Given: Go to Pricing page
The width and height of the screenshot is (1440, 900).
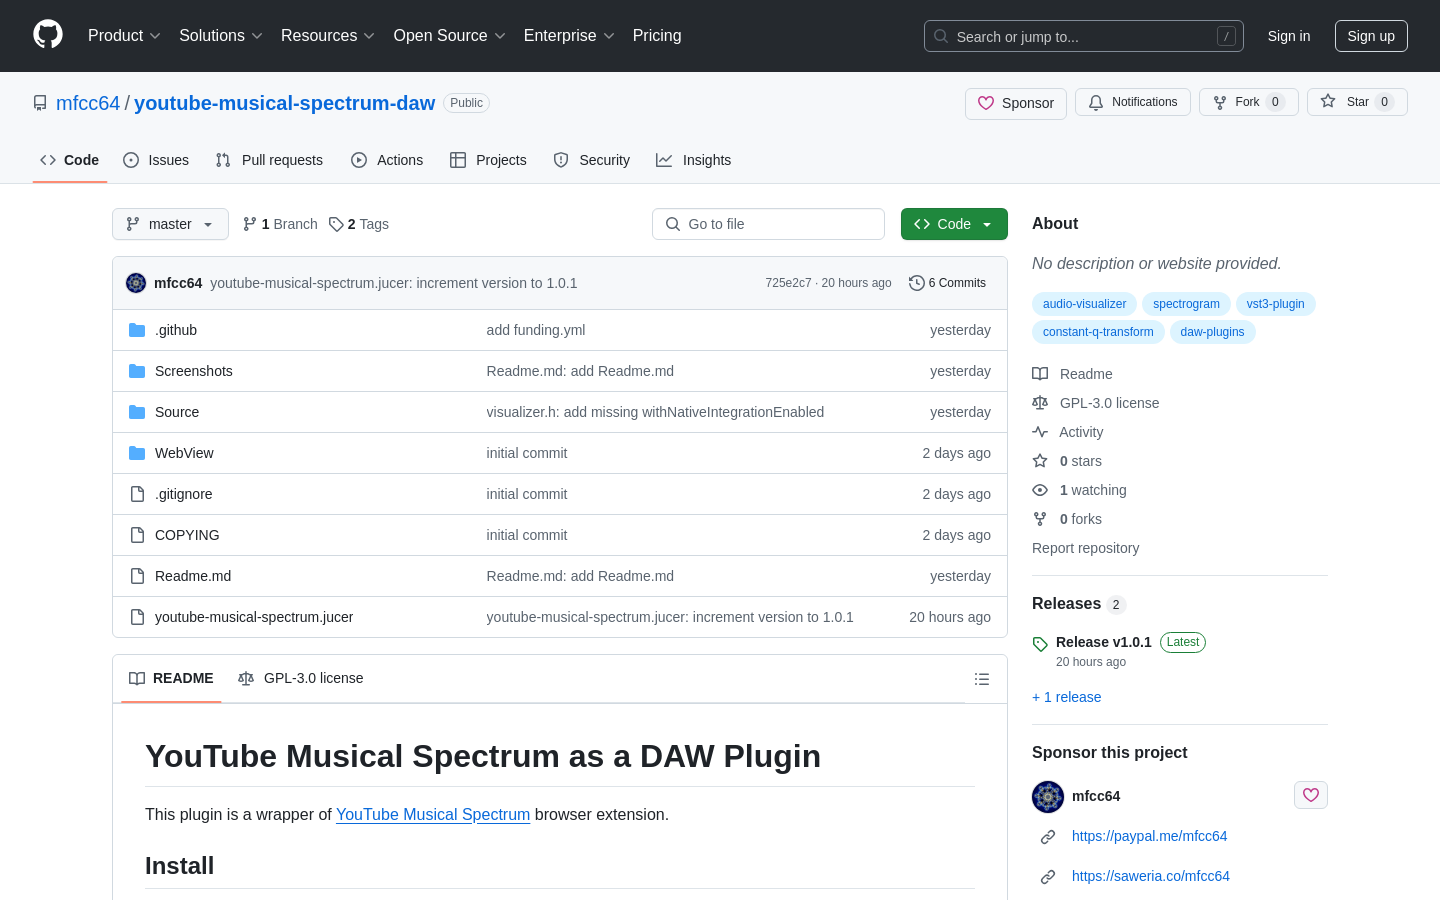Looking at the screenshot, I should pyautogui.click(x=657, y=36).
